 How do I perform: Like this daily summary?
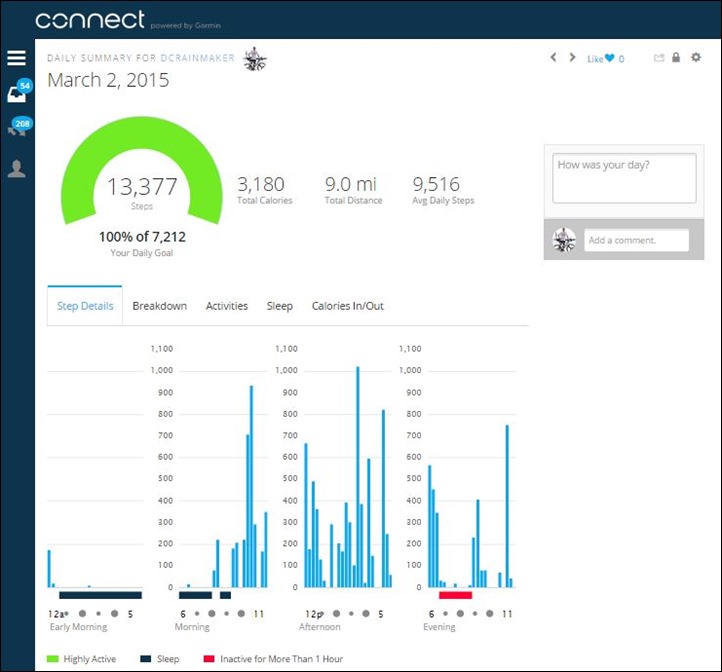[x=600, y=58]
